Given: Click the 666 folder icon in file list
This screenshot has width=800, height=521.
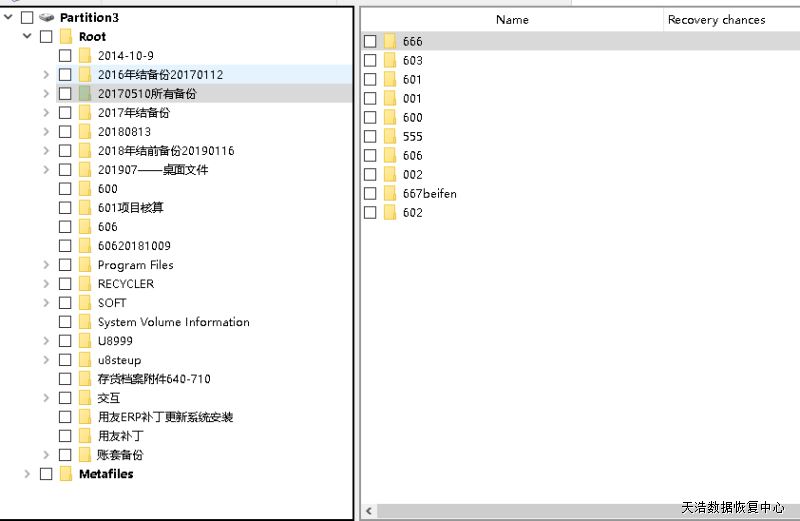Looking at the screenshot, I should [390, 42].
